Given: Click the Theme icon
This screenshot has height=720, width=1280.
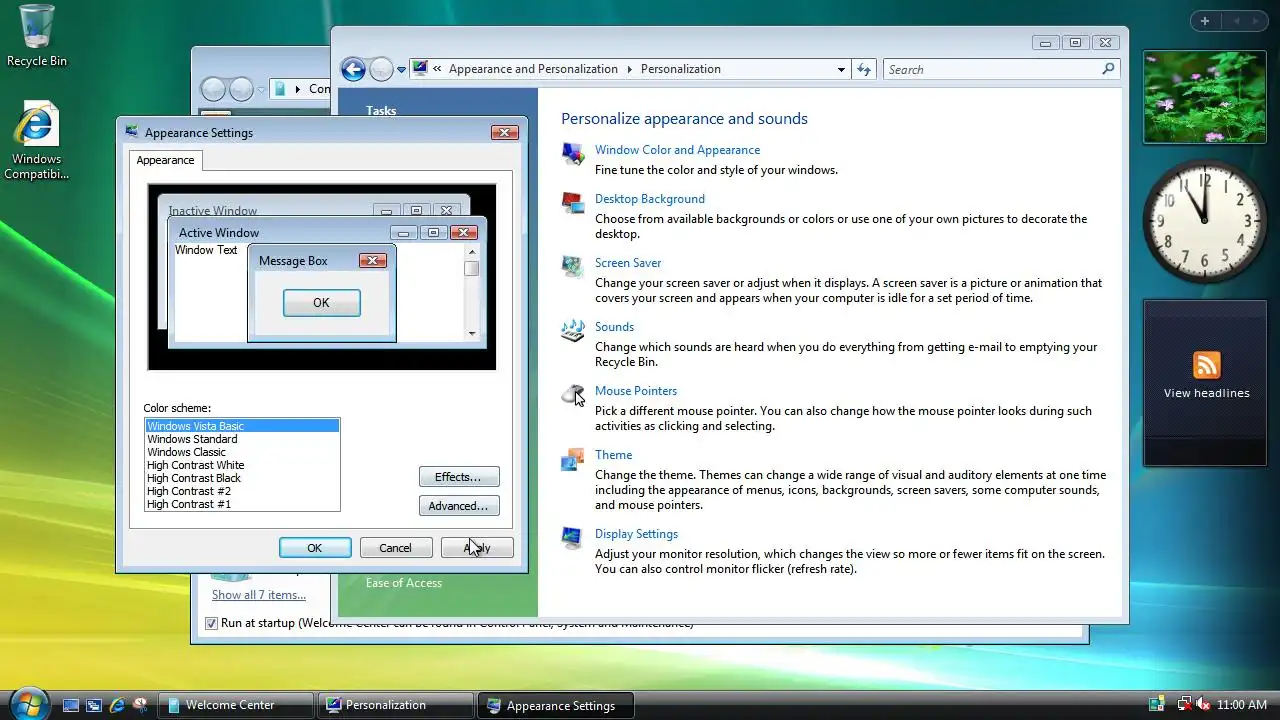Looking at the screenshot, I should coord(573,459).
